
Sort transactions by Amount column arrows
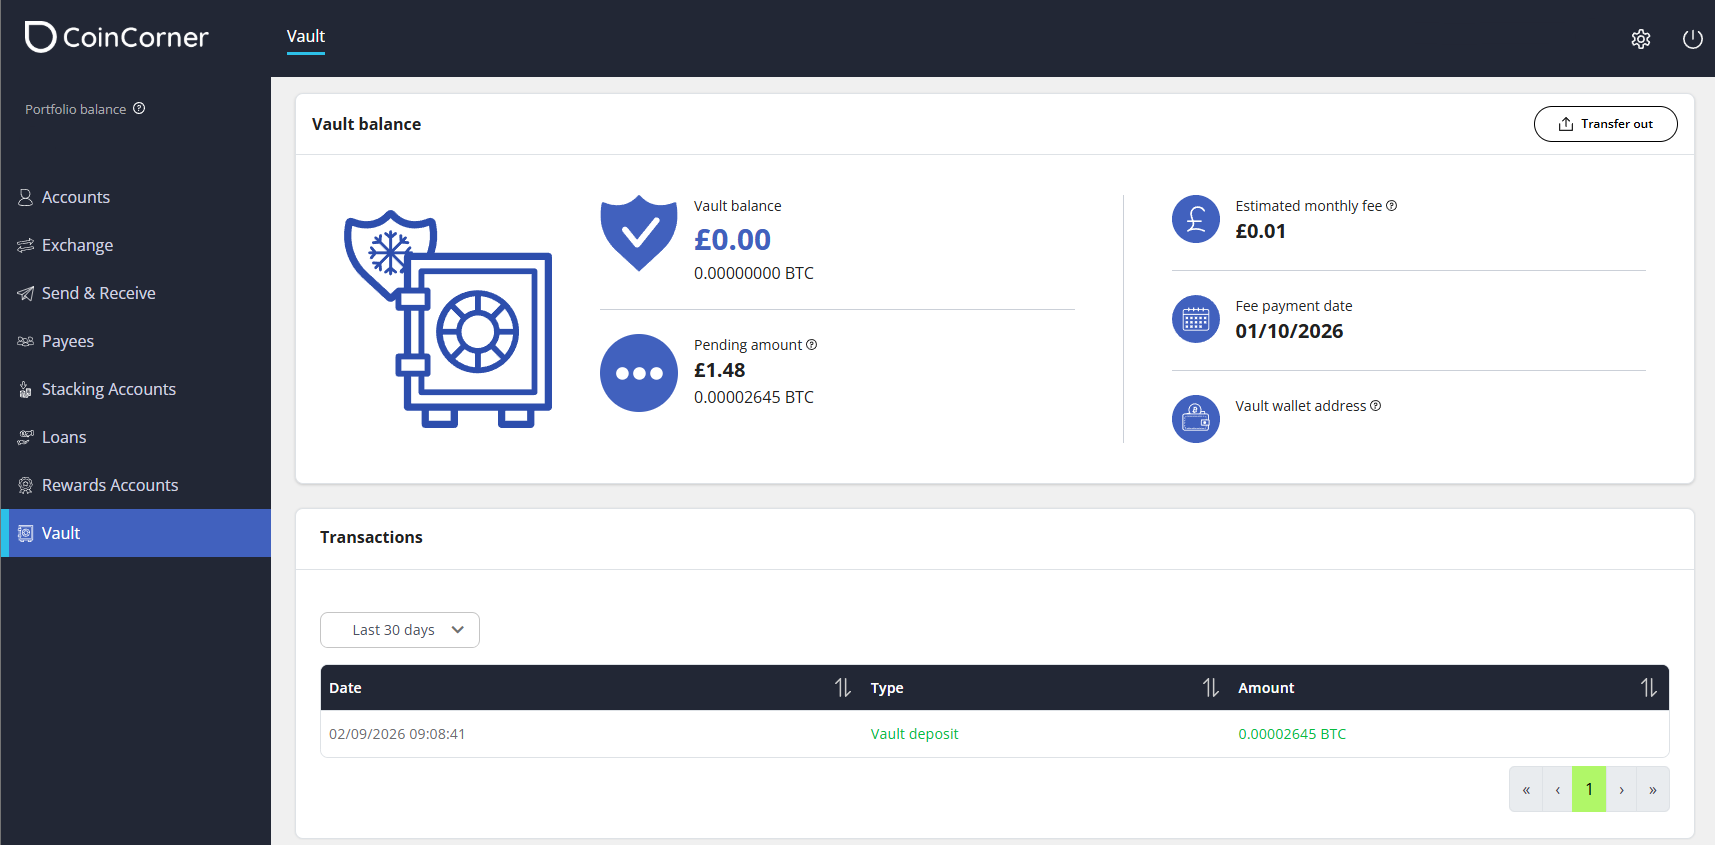(1648, 687)
